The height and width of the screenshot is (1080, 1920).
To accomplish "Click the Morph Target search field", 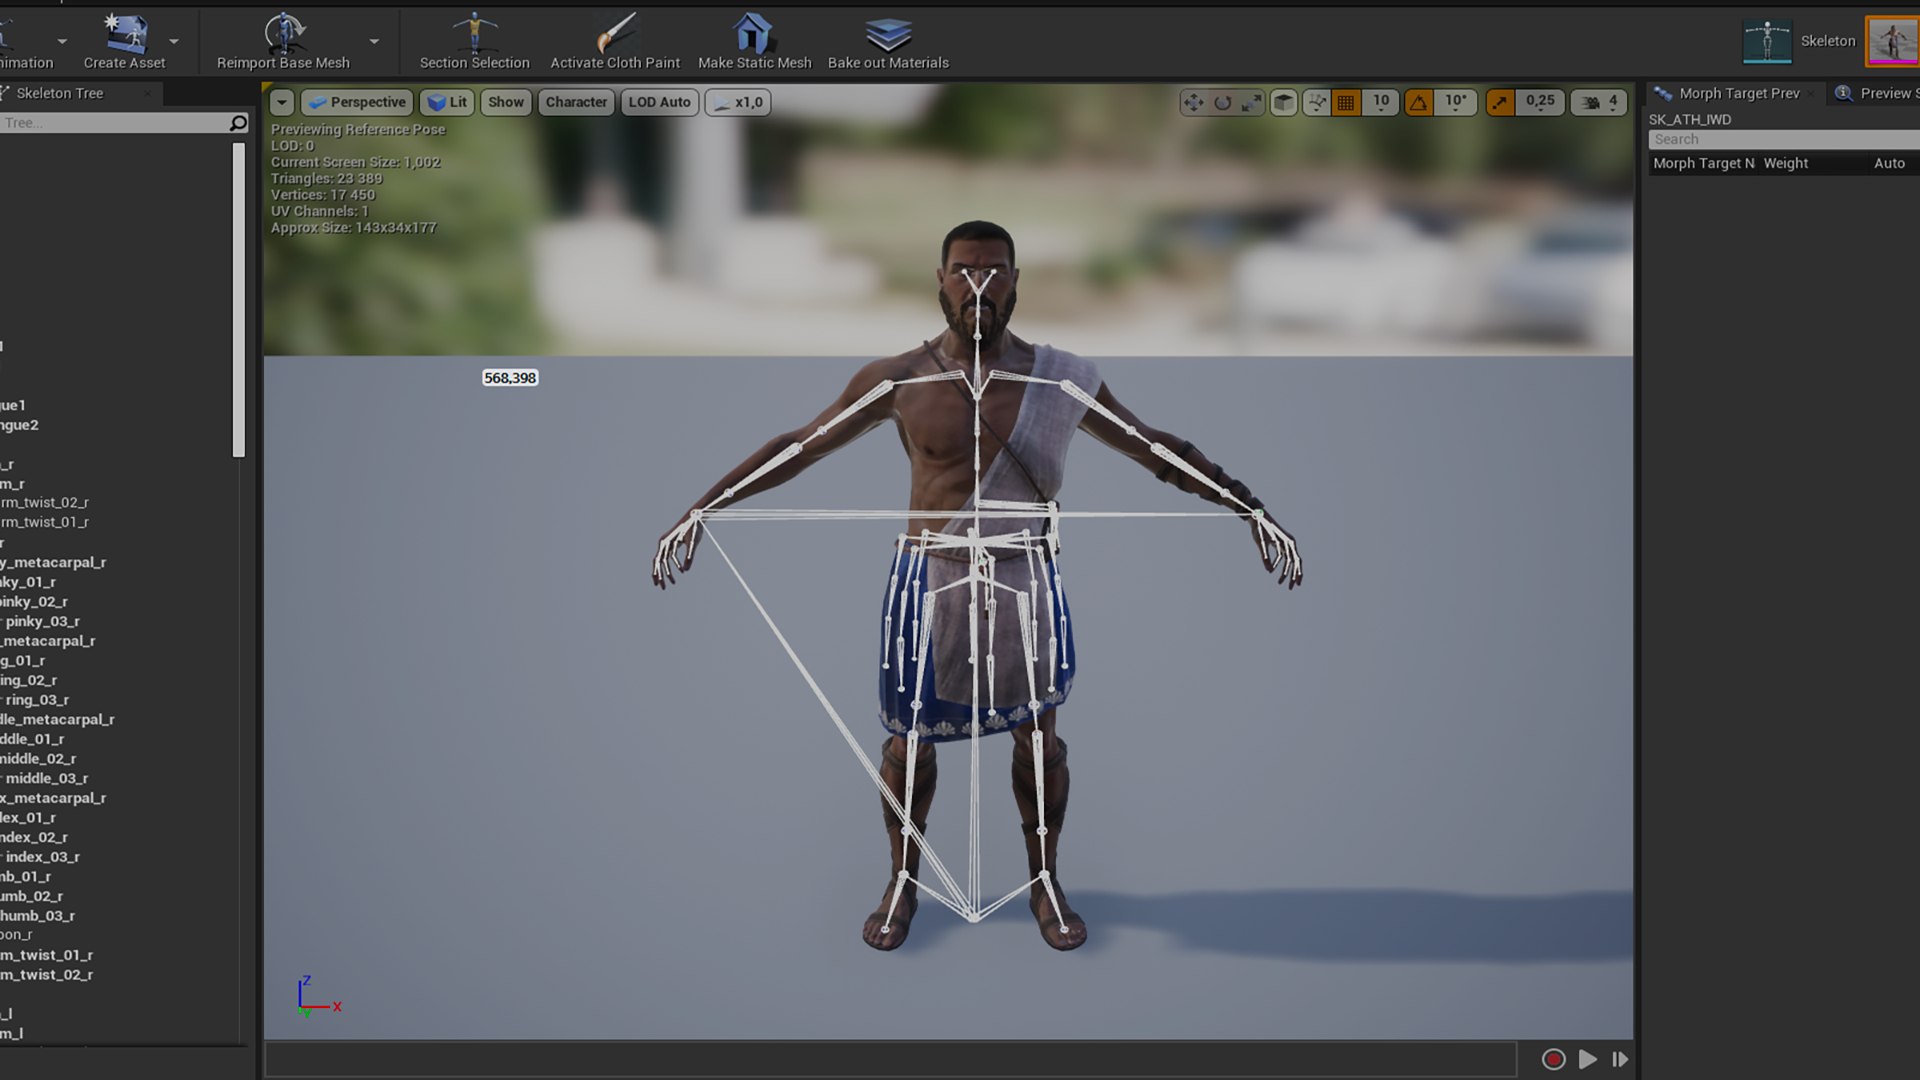I will click(x=1784, y=140).
